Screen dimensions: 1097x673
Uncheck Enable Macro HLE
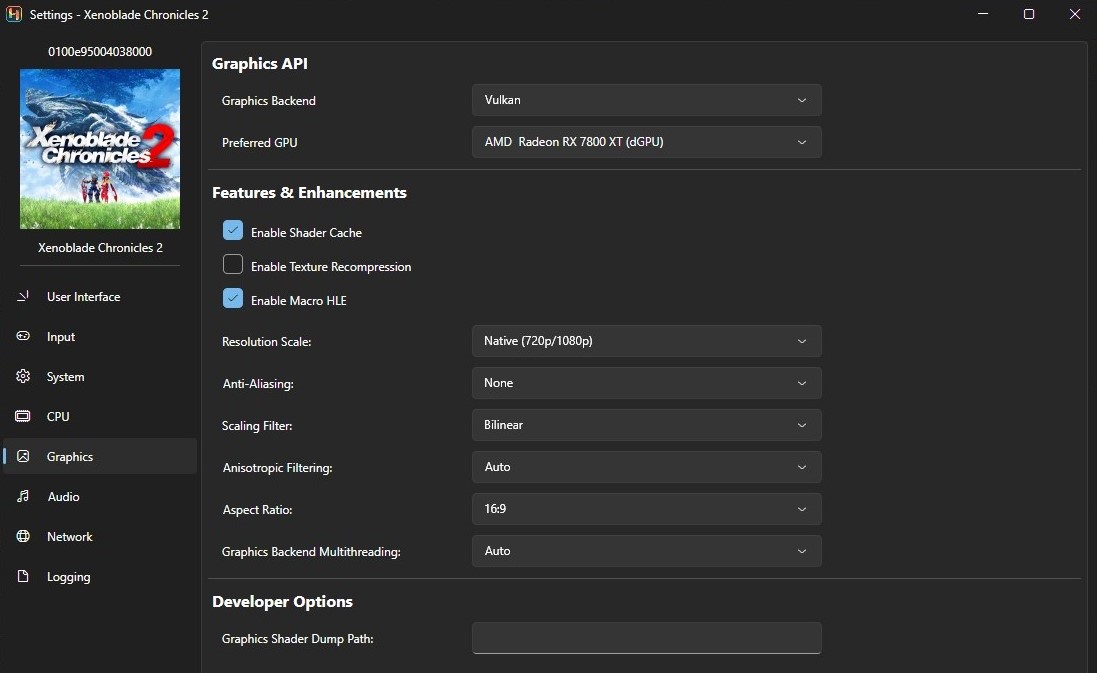click(x=233, y=298)
